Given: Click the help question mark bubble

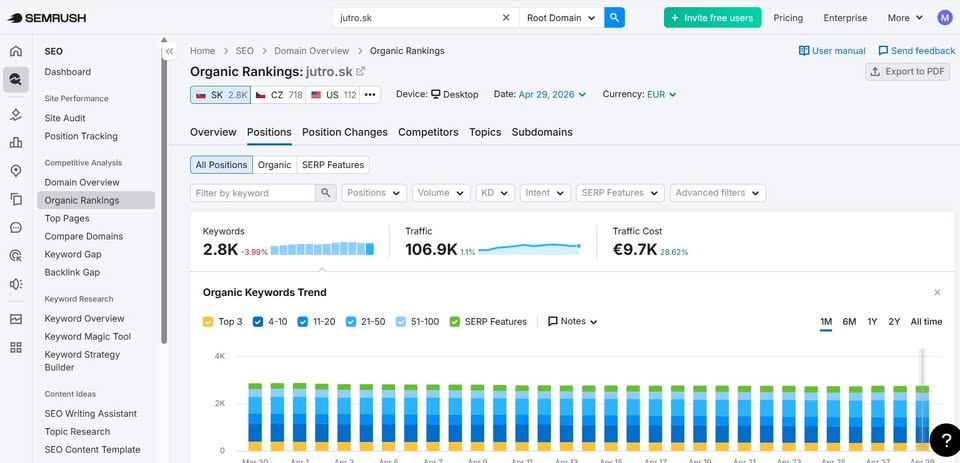Looking at the screenshot, I should coord(943,439).
